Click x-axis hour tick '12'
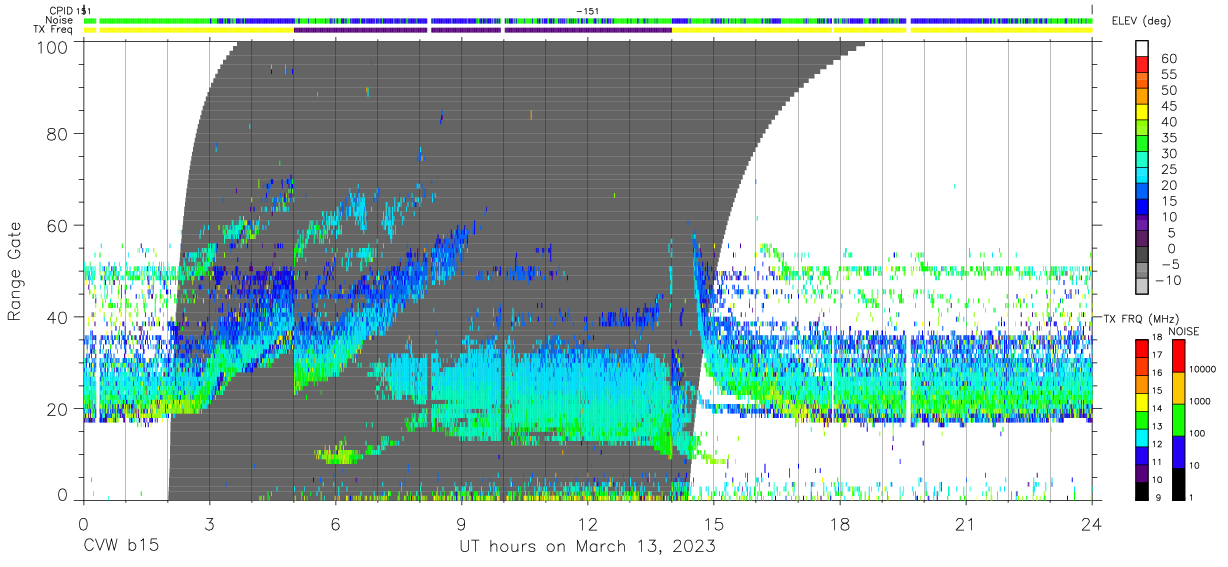This screenshot has width=1228, height=567. [587, 524]
